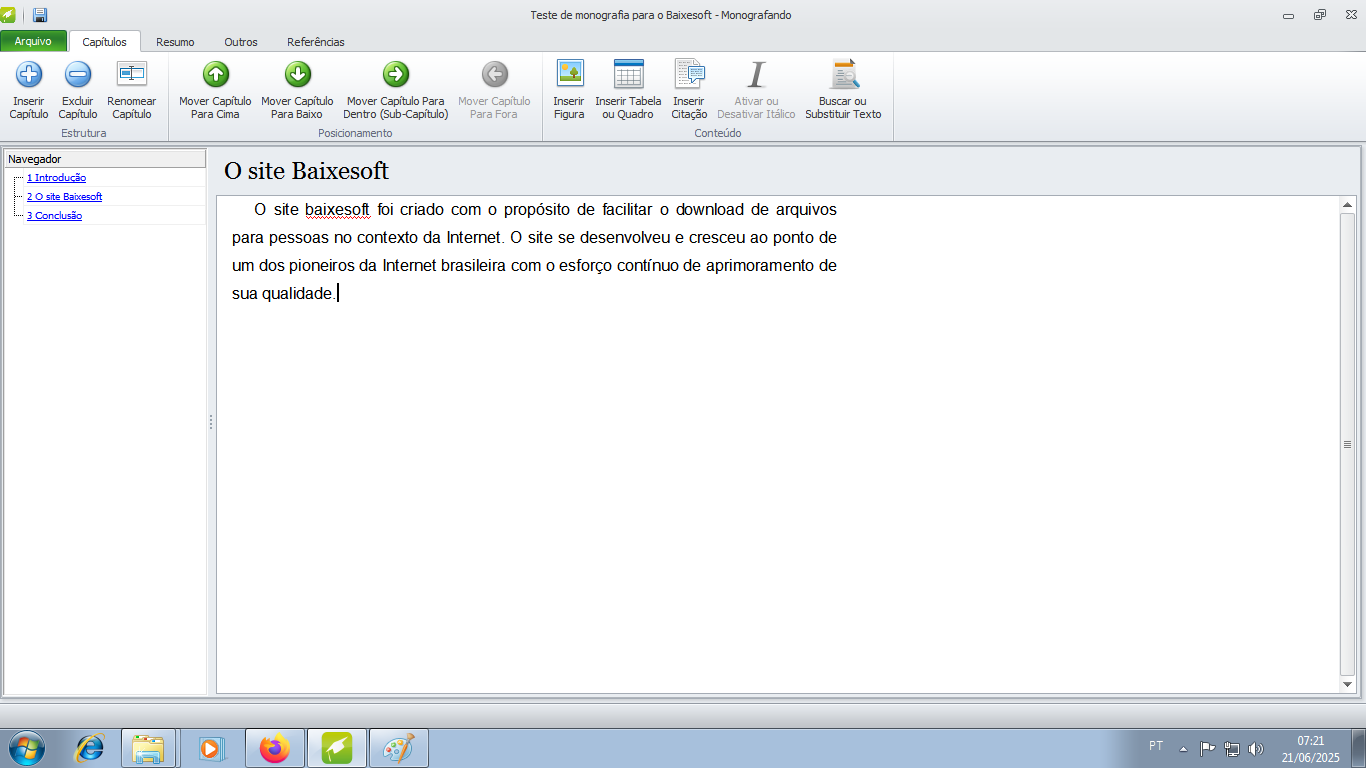
Task: Click the misspelled word baixesoft in text
Action: click(337, 210)
